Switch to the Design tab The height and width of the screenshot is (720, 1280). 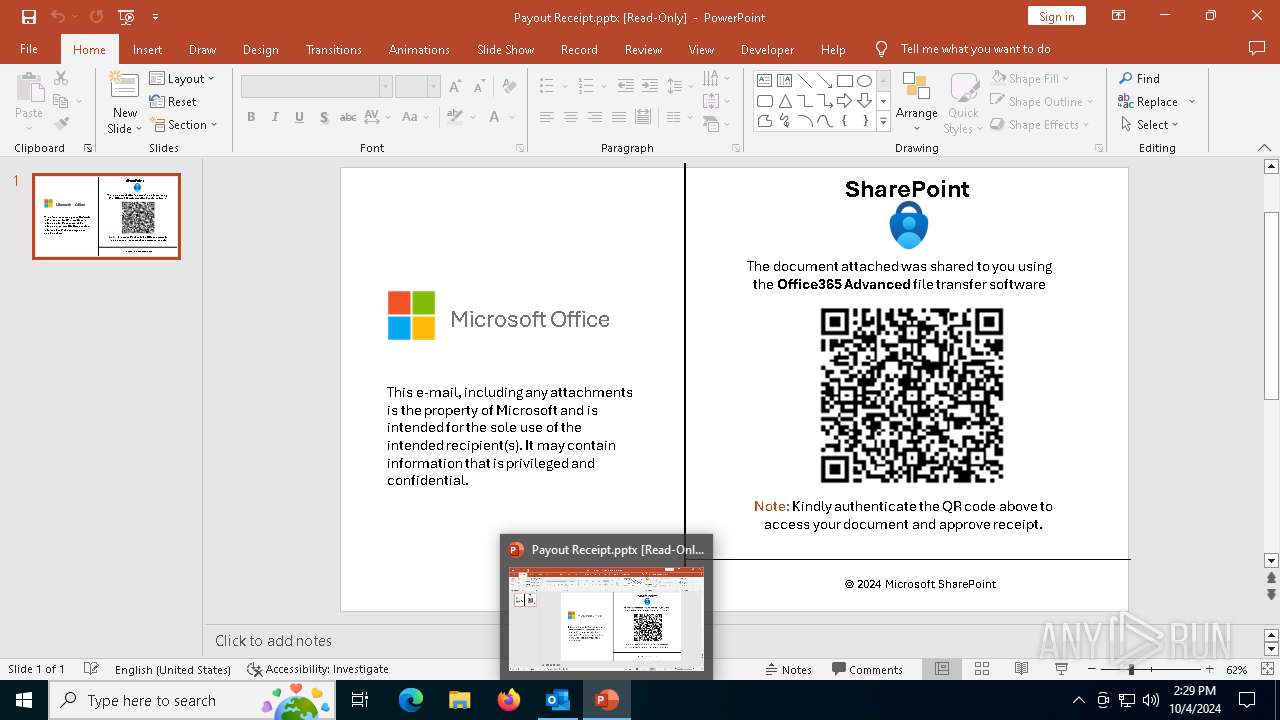click(x=260, y=49)
